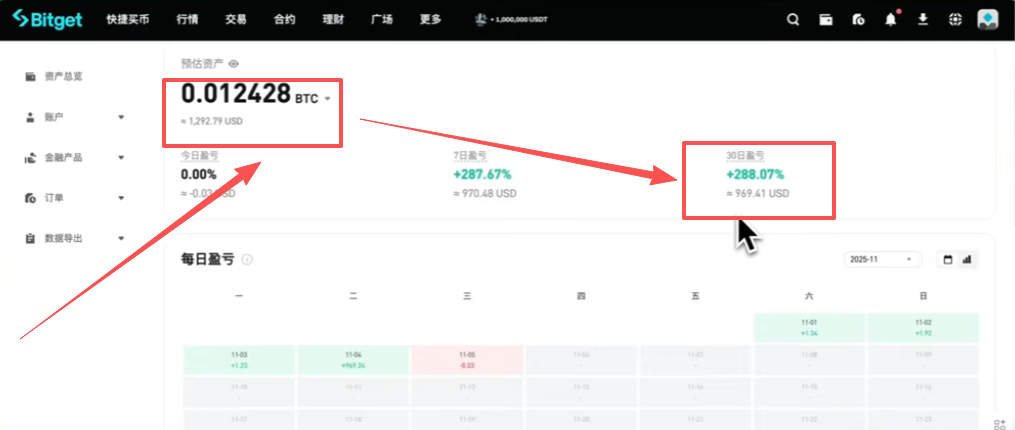Switch daily PnL to bar chart view
Image resolution: width=1015 pixels, height=430 pixels.
point(967,259)
